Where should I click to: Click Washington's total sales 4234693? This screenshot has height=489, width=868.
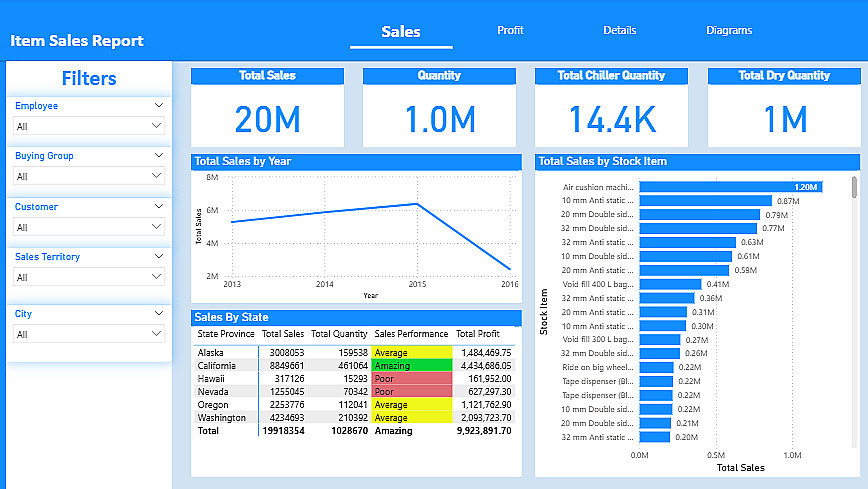click(287, 418)
